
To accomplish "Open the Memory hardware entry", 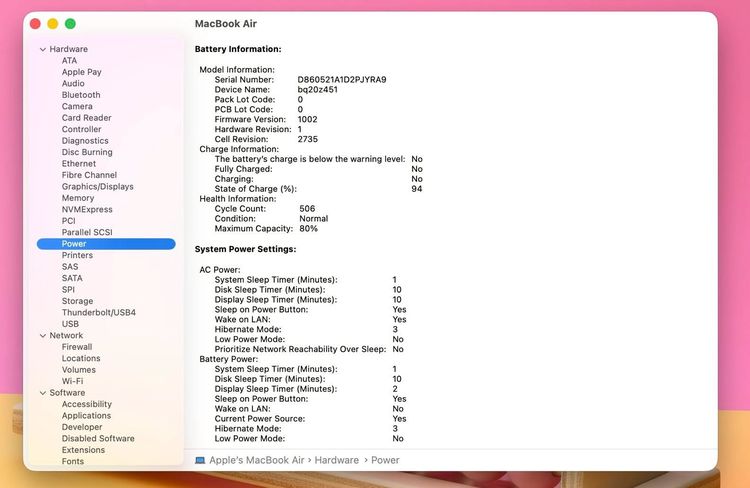I will pos(77,198).
